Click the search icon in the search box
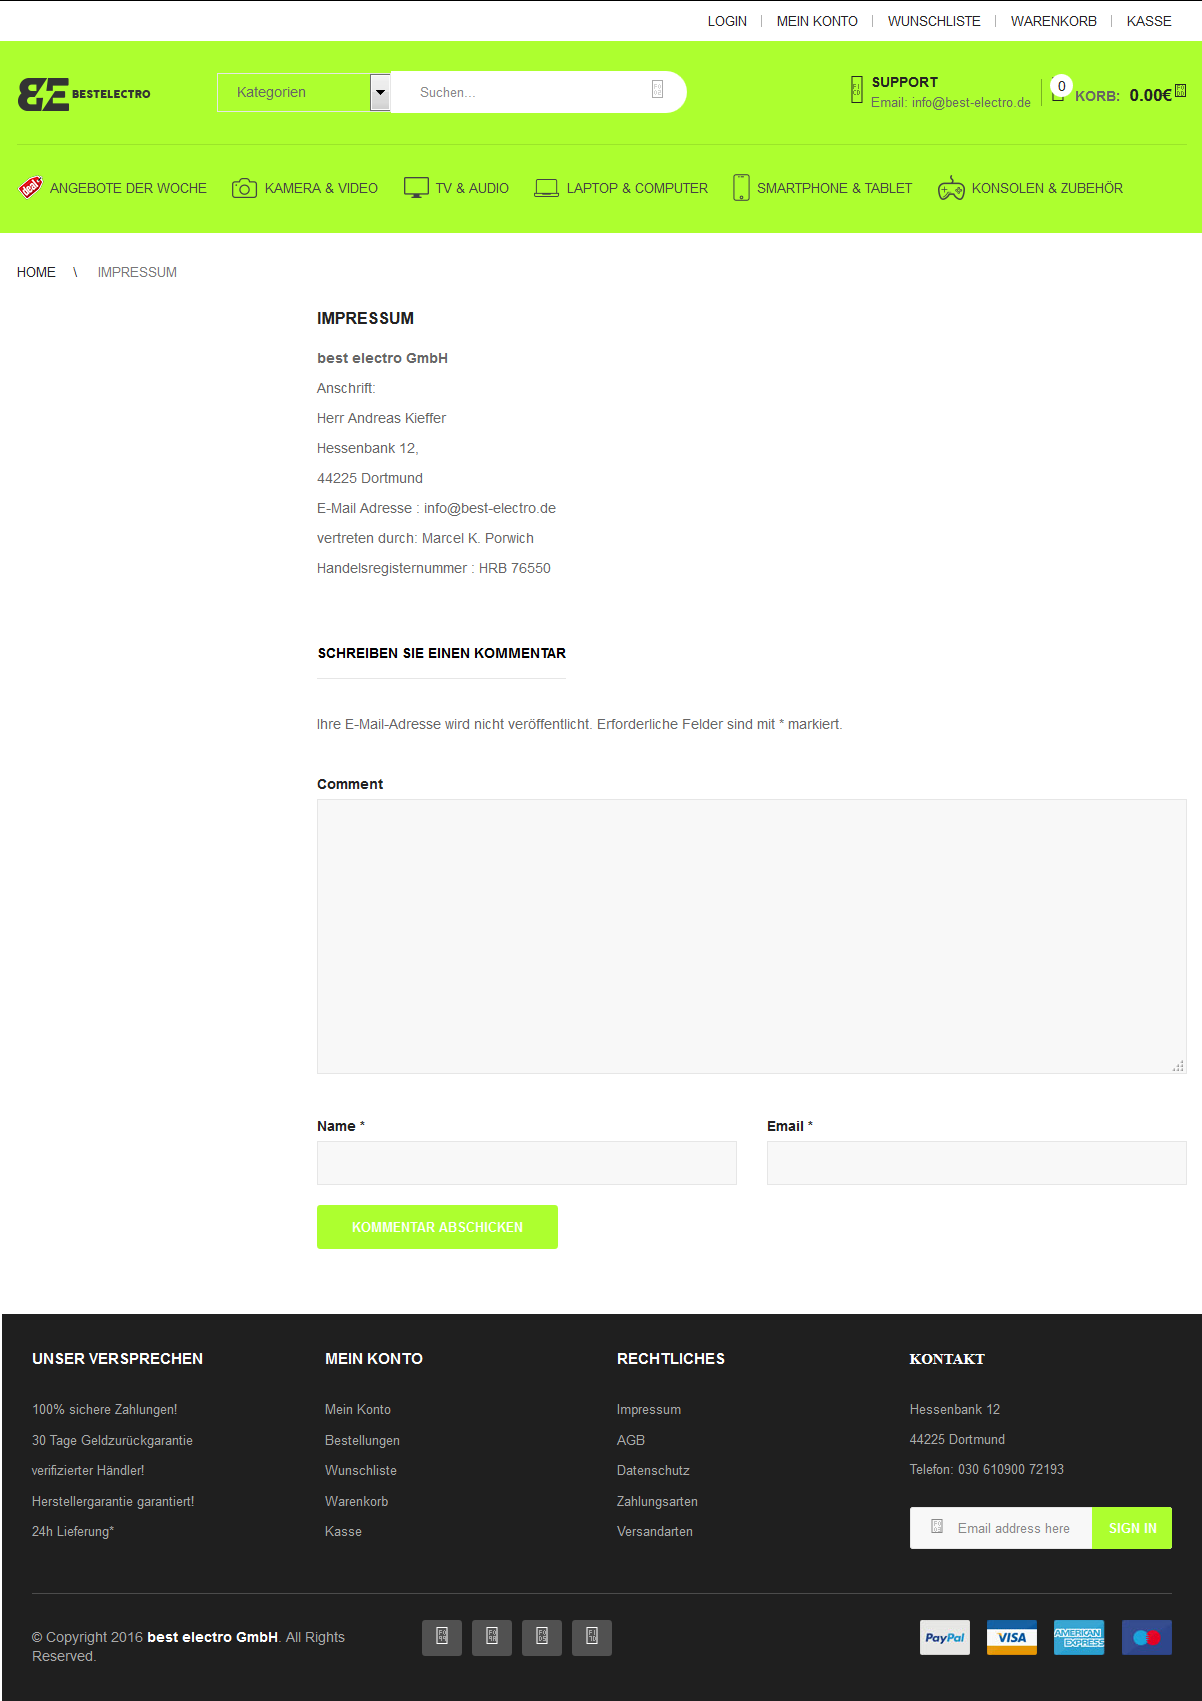Viewport: 1202px width, 1701px height. click(x=657, y=89)
